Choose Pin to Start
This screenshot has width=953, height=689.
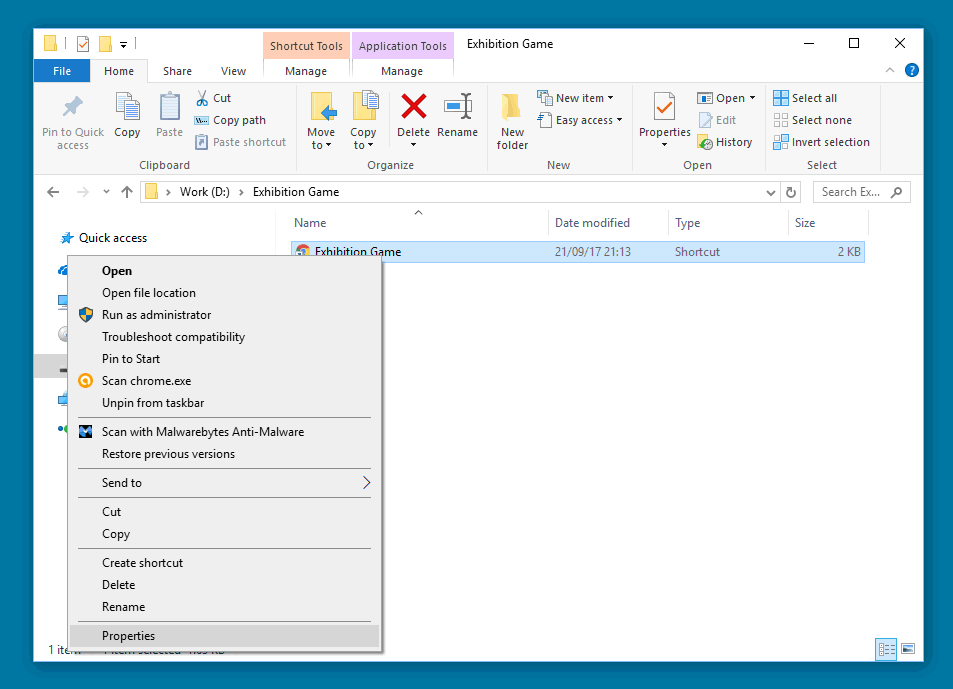pos(225,358)
